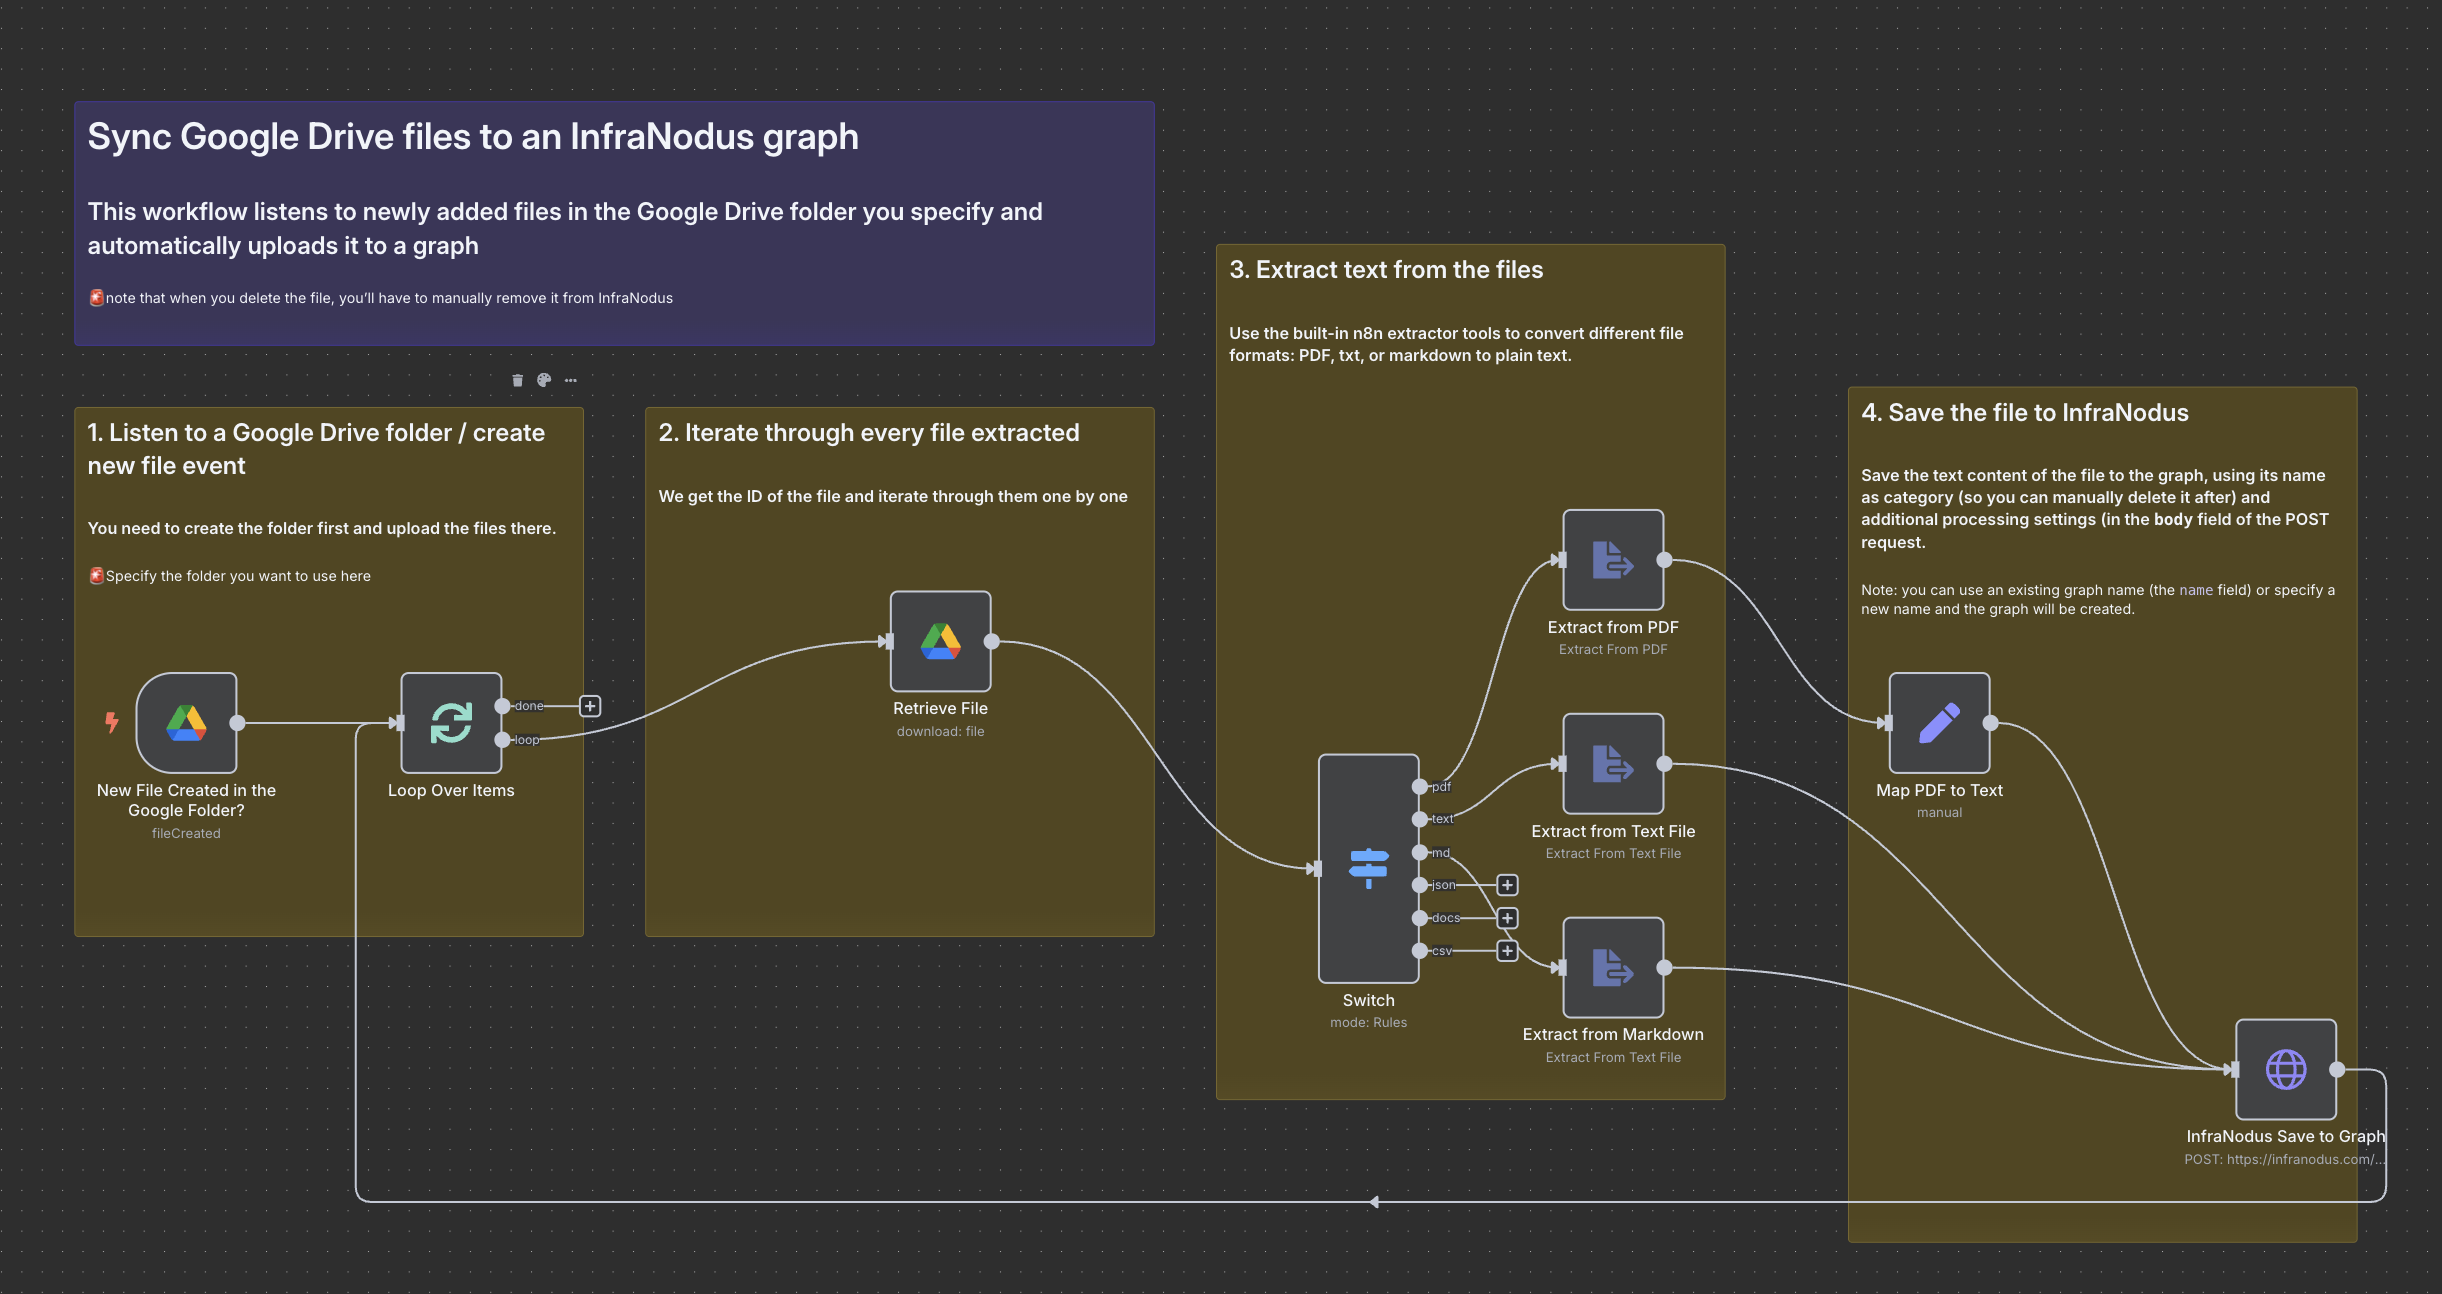Add a node to Switch docs output
The height and width of the screenshot is (1294, 2442).
(1508, 918)
